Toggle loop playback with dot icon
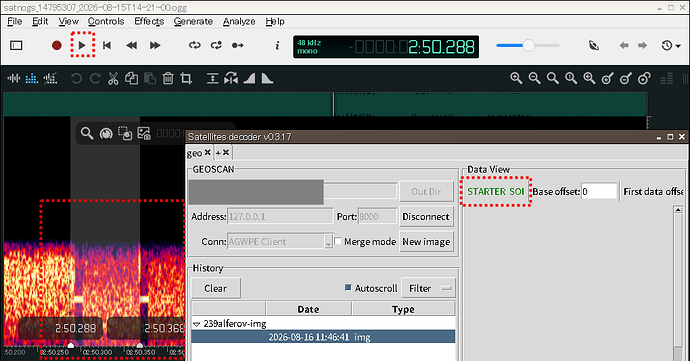 [x=216, y=45]
